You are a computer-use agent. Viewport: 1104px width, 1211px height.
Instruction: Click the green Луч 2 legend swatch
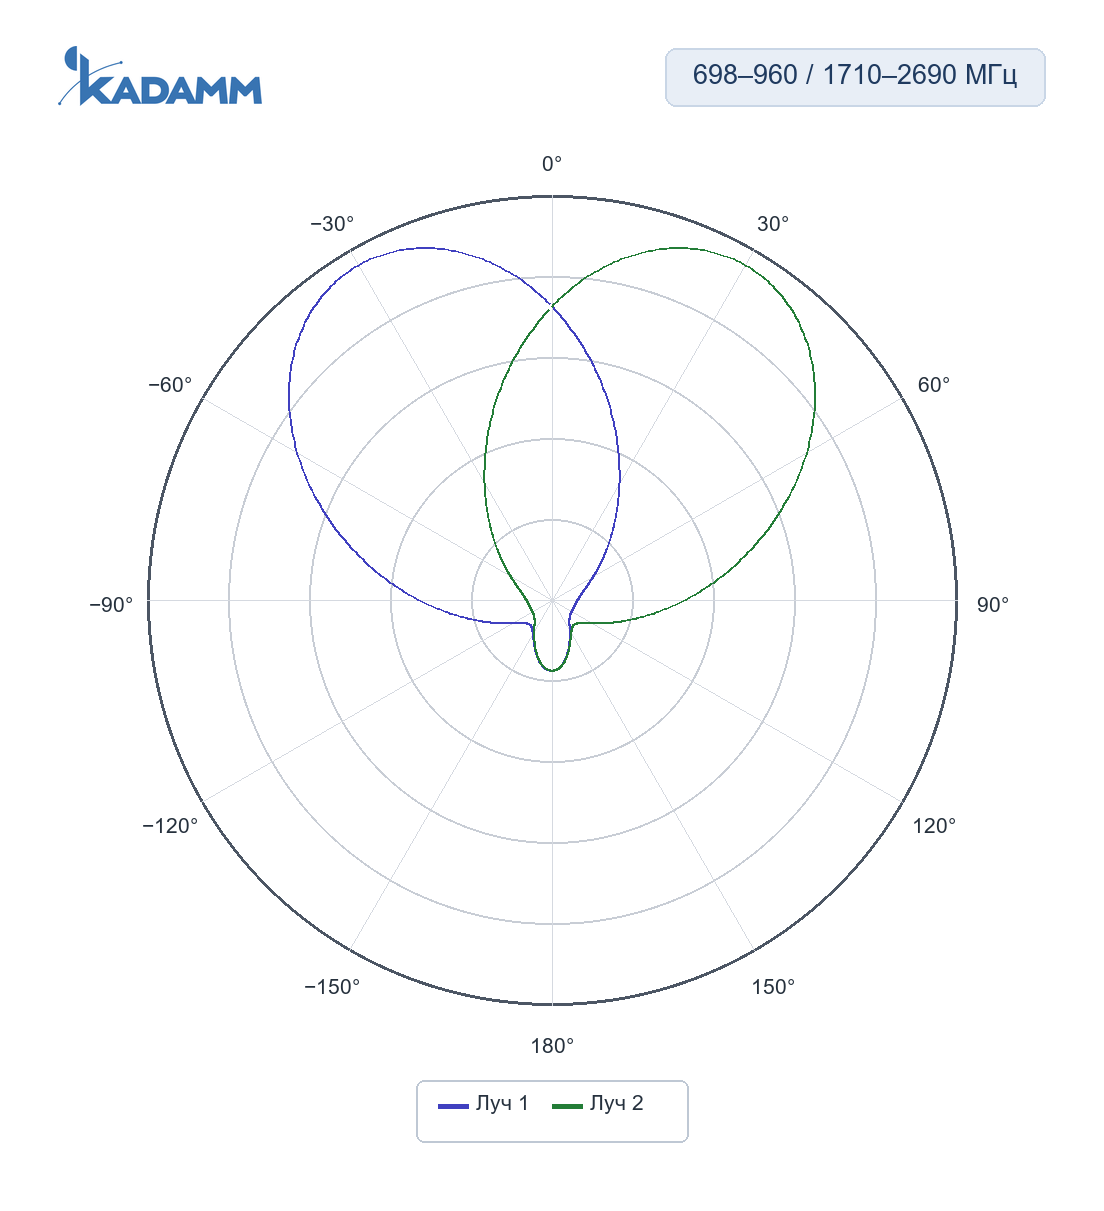[567, 1105]
